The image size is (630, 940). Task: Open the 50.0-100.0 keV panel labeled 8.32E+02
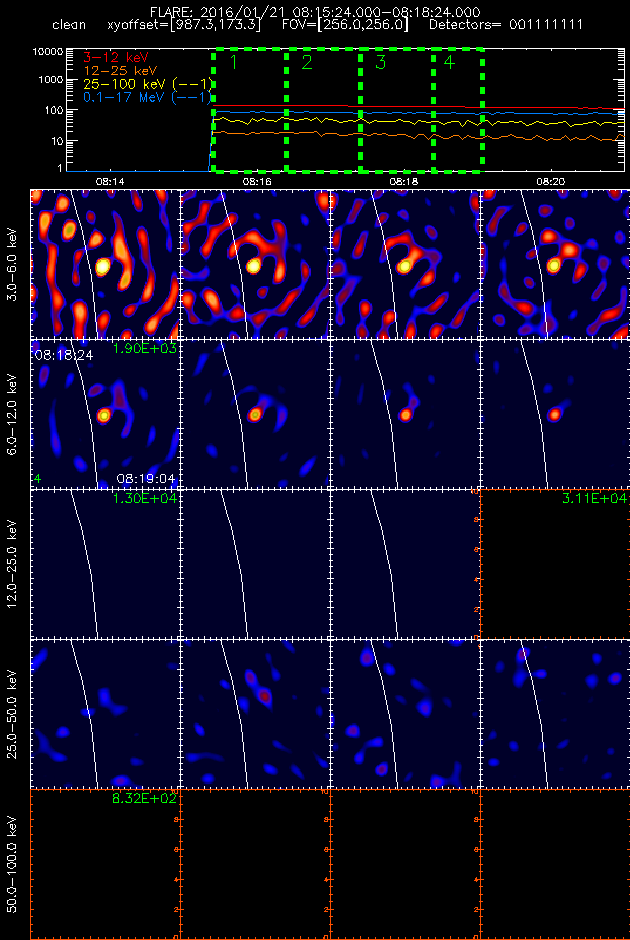tap(105, 863)
